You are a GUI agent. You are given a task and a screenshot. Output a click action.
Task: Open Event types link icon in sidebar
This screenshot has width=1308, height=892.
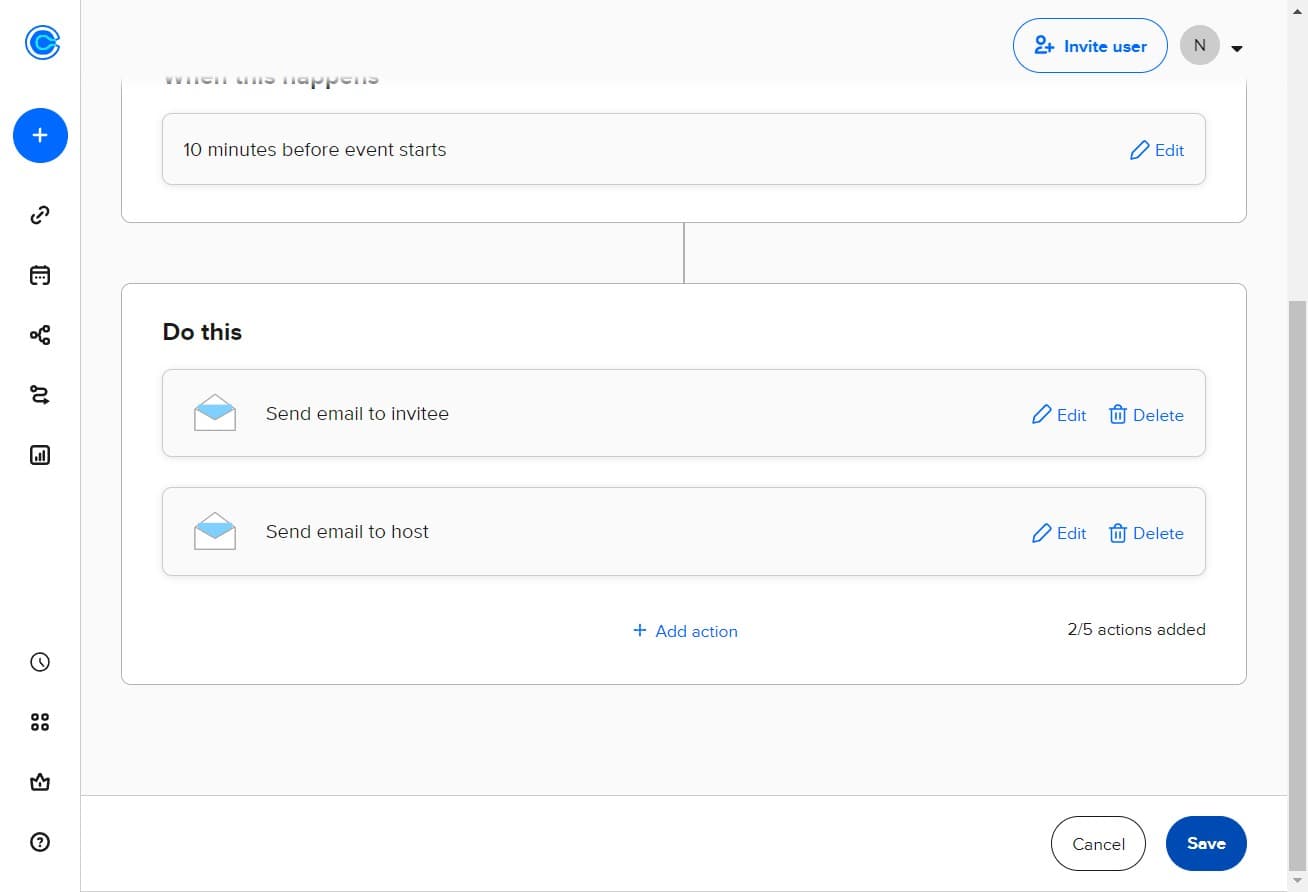pyautogui.click(x=40, y=215)
